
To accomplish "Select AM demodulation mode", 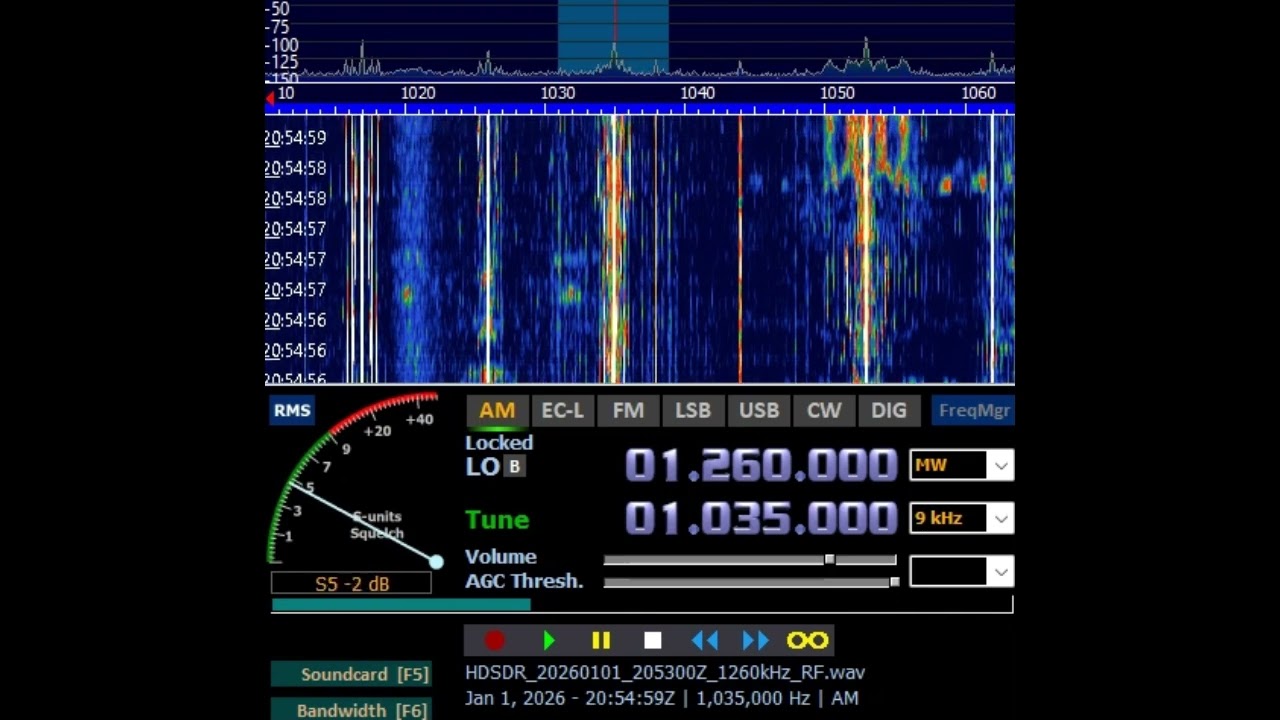I will click(x=497, y=411).
